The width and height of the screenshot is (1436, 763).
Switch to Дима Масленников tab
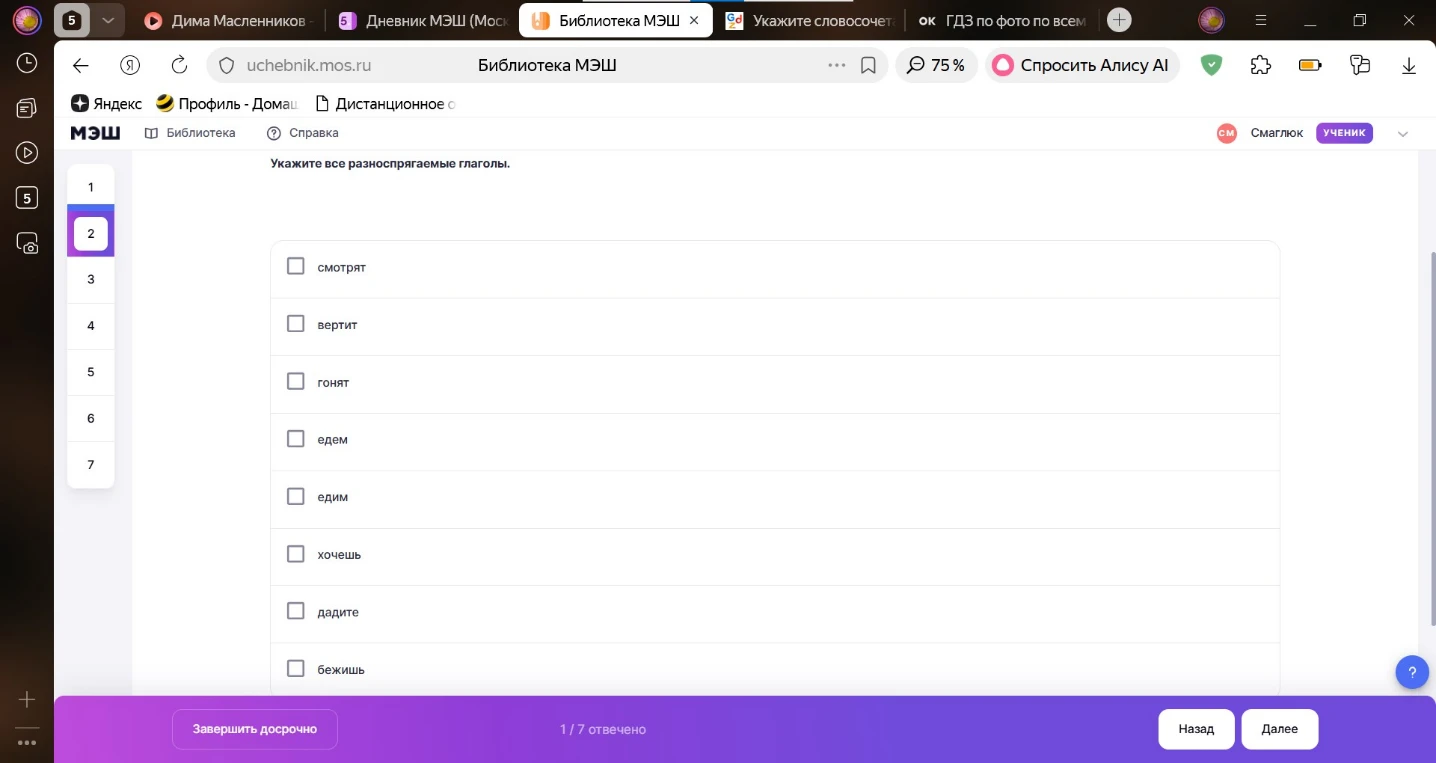click(228, 20)
